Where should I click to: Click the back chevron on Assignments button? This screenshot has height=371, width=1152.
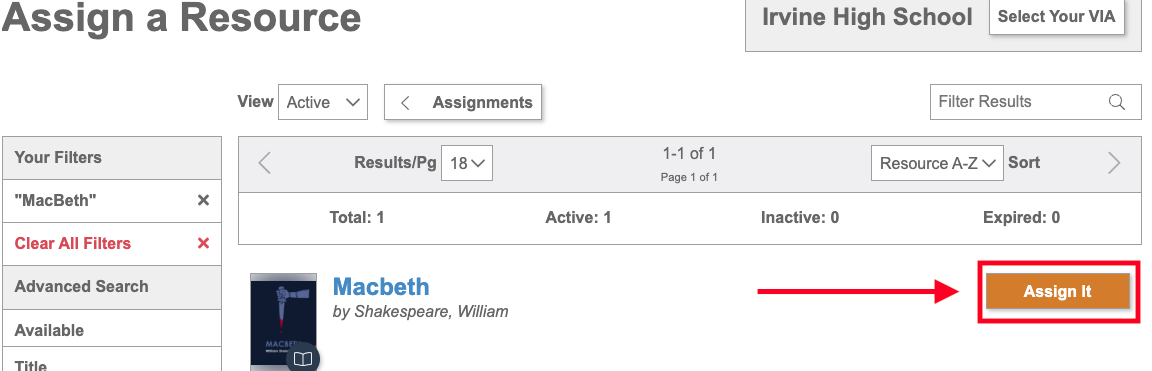[x=405, y=103]
